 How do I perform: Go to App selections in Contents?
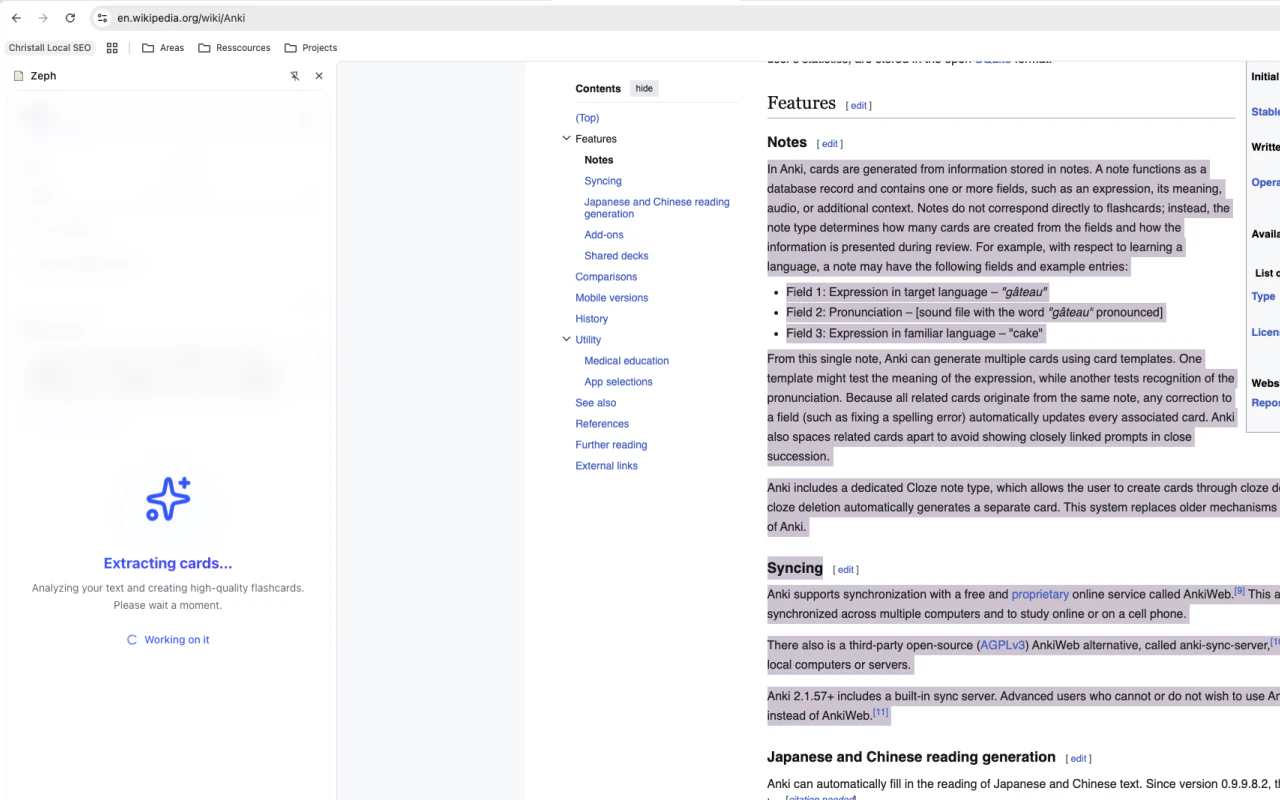point(618,382)
